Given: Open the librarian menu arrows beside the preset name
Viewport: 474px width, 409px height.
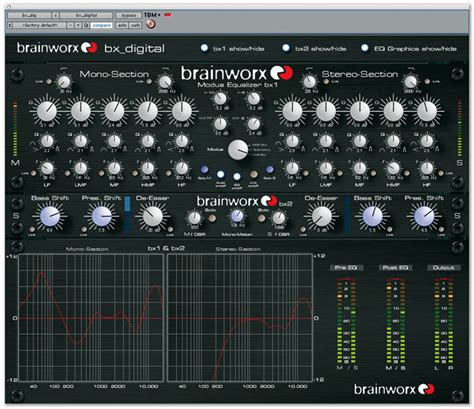Looking at the screenshot, I should tap(10, 25).
